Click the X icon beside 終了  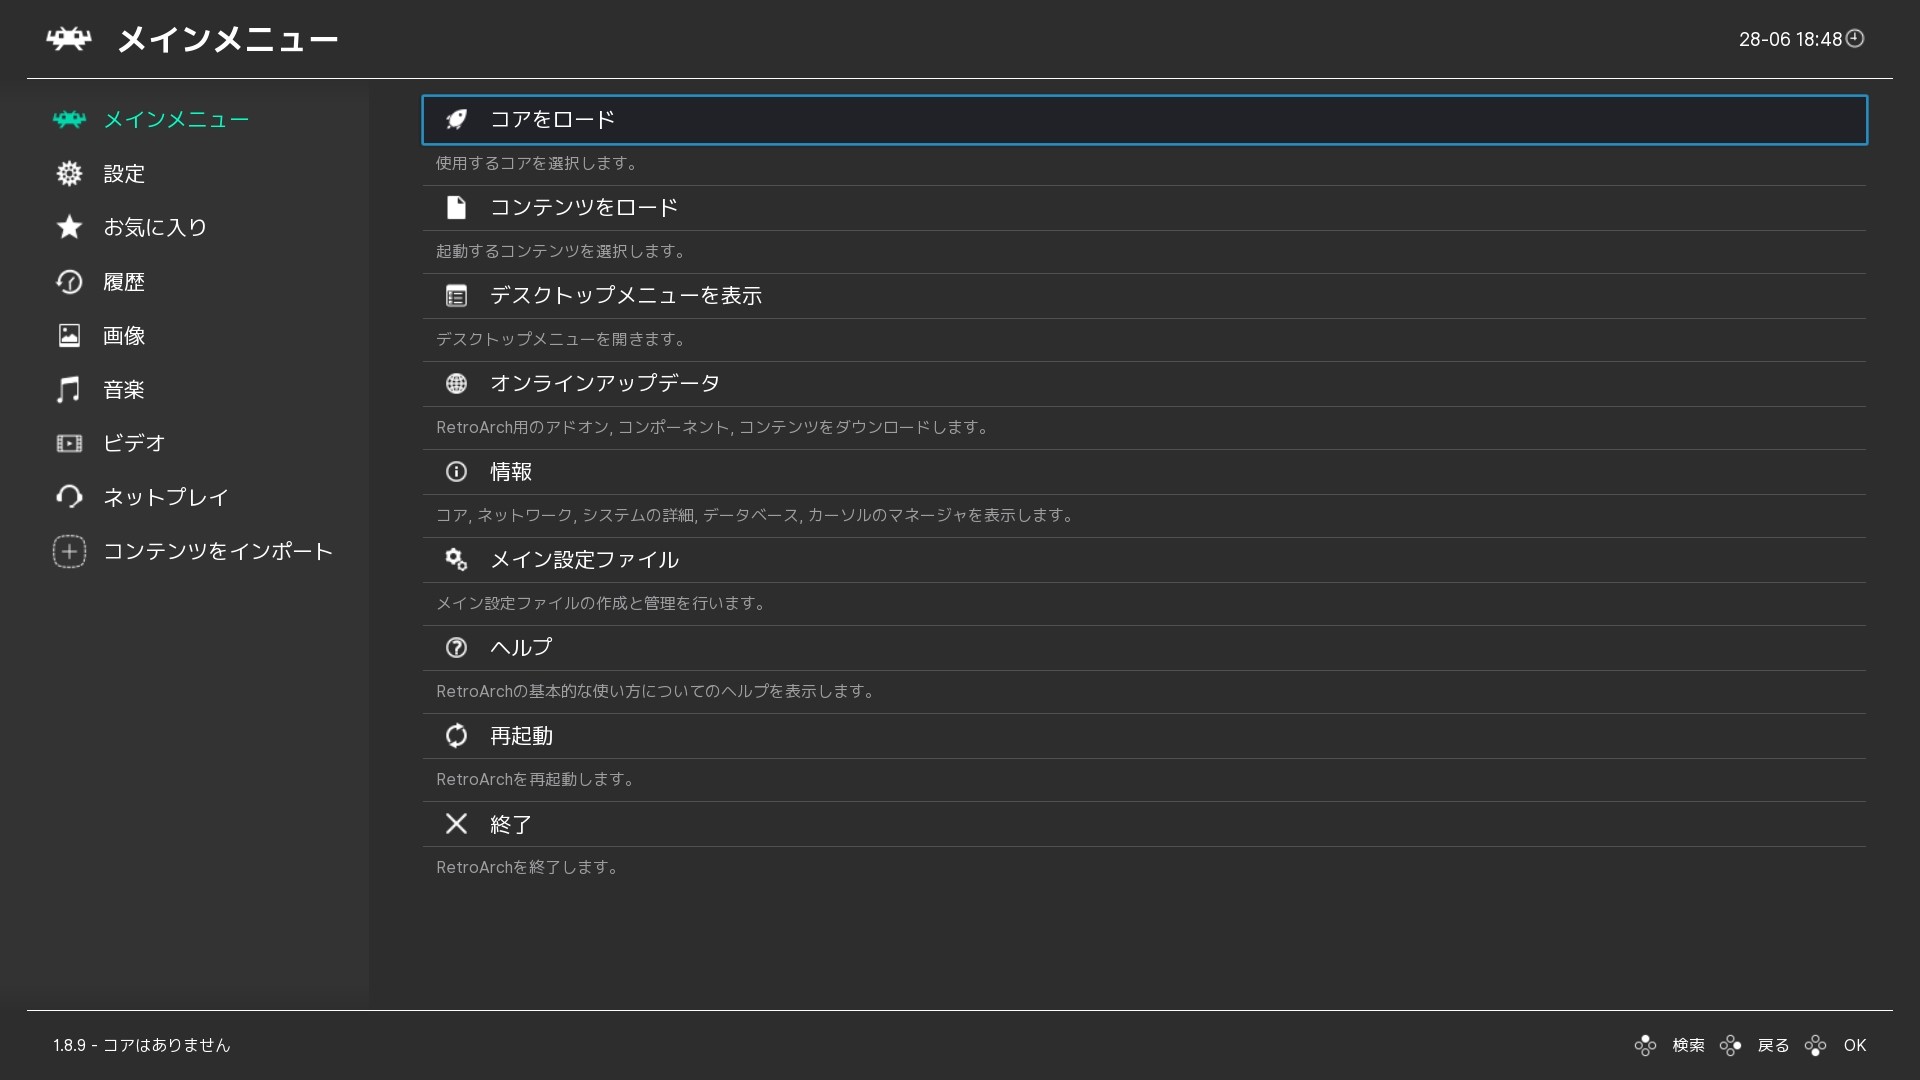coord(456,824)
